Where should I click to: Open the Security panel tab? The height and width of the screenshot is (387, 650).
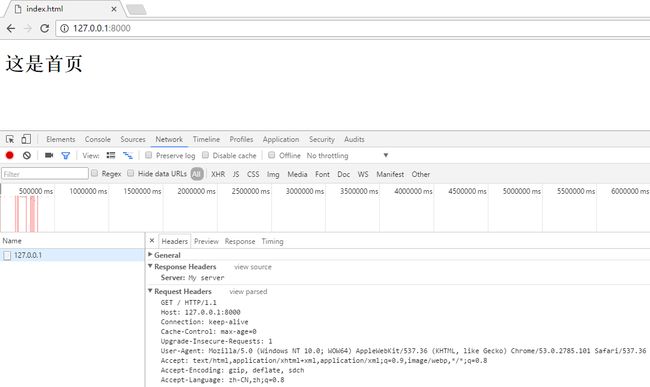[x=322, y=139]
